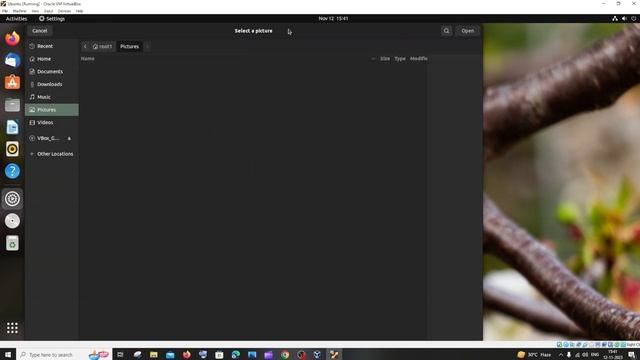Open the clock showing Nov 12 15:41
The width and height of the screenshot is (640, 360).
pos(333,18)
